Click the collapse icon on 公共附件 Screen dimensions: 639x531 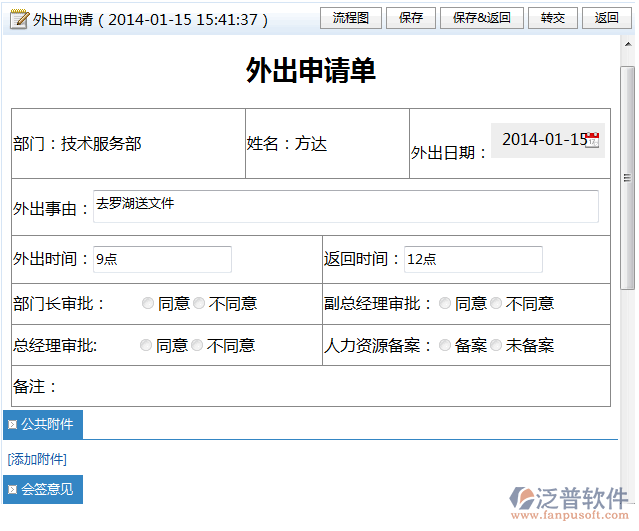(x=12, y=425)
